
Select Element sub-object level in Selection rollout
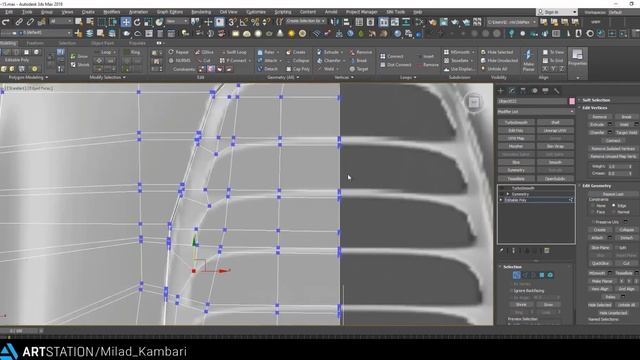pyautogui.click(x=550, y=275)
